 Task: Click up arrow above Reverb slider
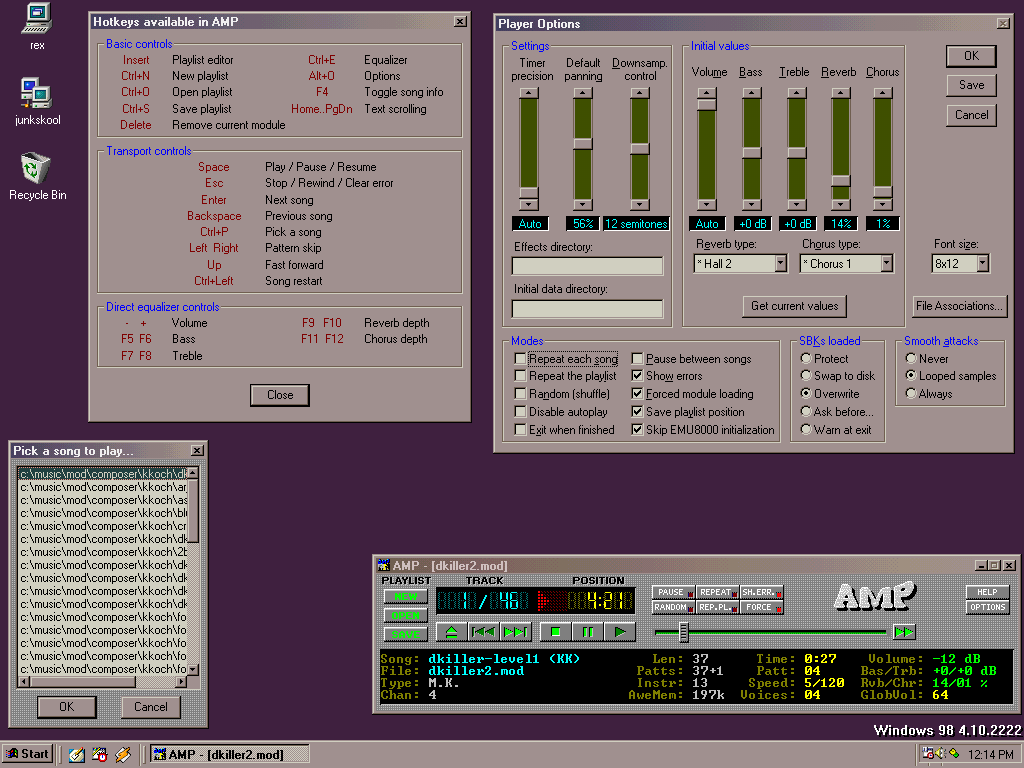click(x=840, y=93)
